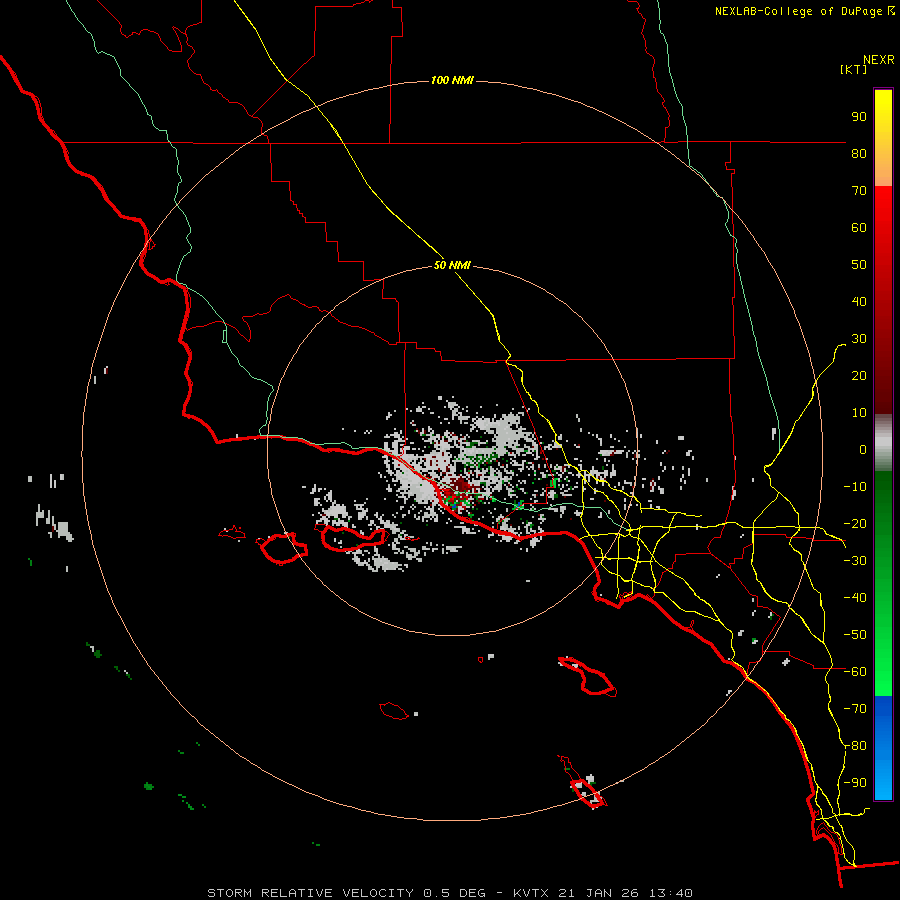
Task: Click the KT units label above color scale
Action: pos(854,69)
